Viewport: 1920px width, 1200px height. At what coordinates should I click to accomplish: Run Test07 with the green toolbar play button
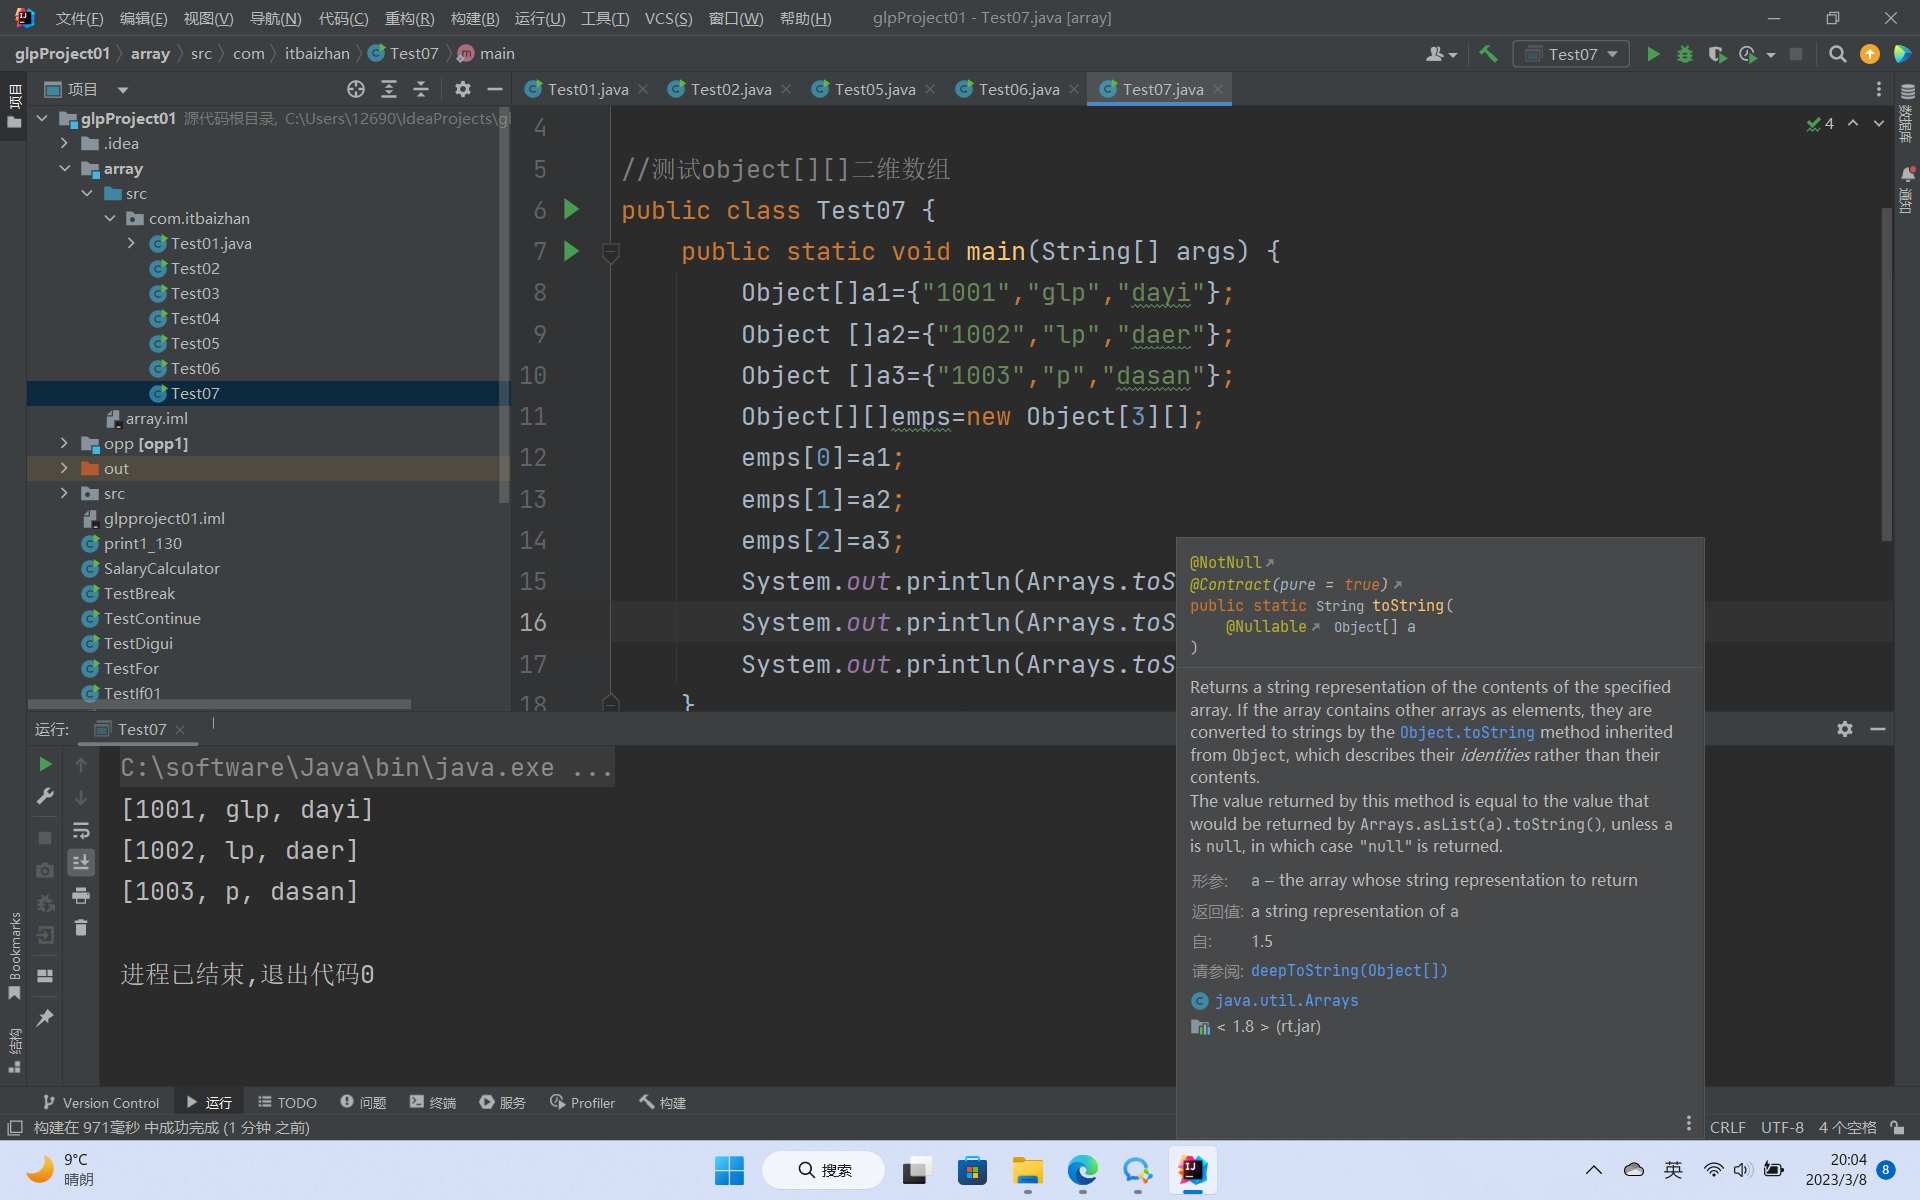(x=1653, y=54)
